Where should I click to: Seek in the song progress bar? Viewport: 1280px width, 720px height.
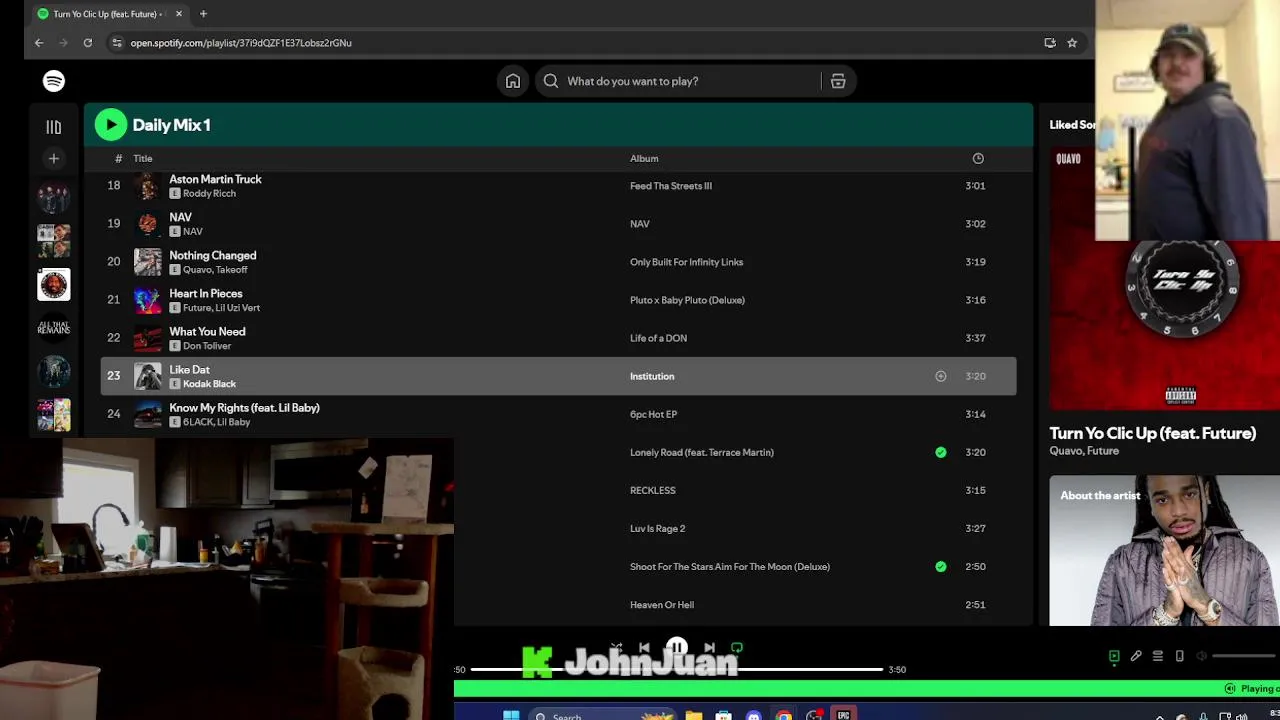676,669
